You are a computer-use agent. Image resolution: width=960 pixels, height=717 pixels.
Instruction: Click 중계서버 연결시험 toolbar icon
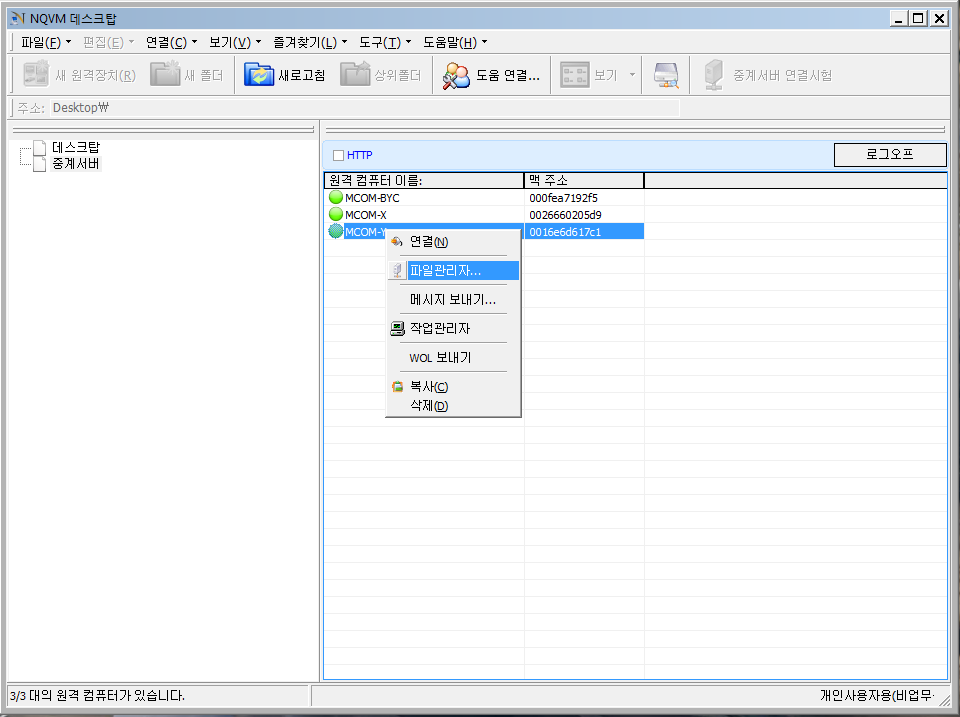[x=714, y=75]
